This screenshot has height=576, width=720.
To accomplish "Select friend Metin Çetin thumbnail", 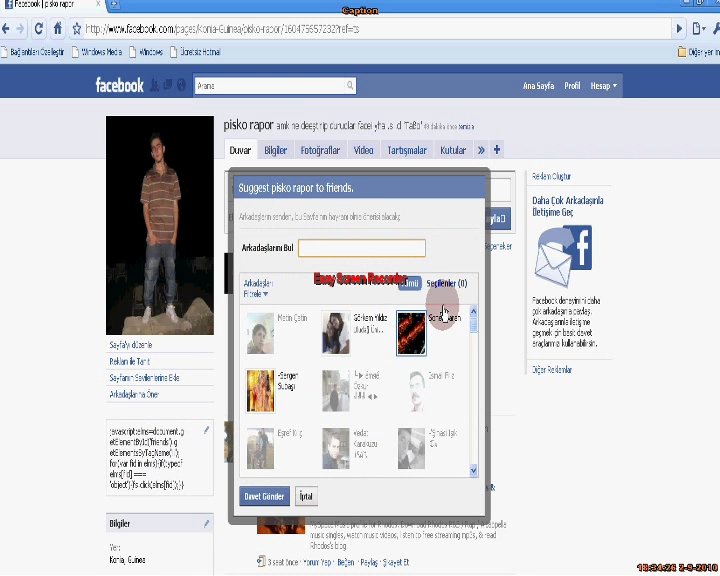I will click(260, 333).
